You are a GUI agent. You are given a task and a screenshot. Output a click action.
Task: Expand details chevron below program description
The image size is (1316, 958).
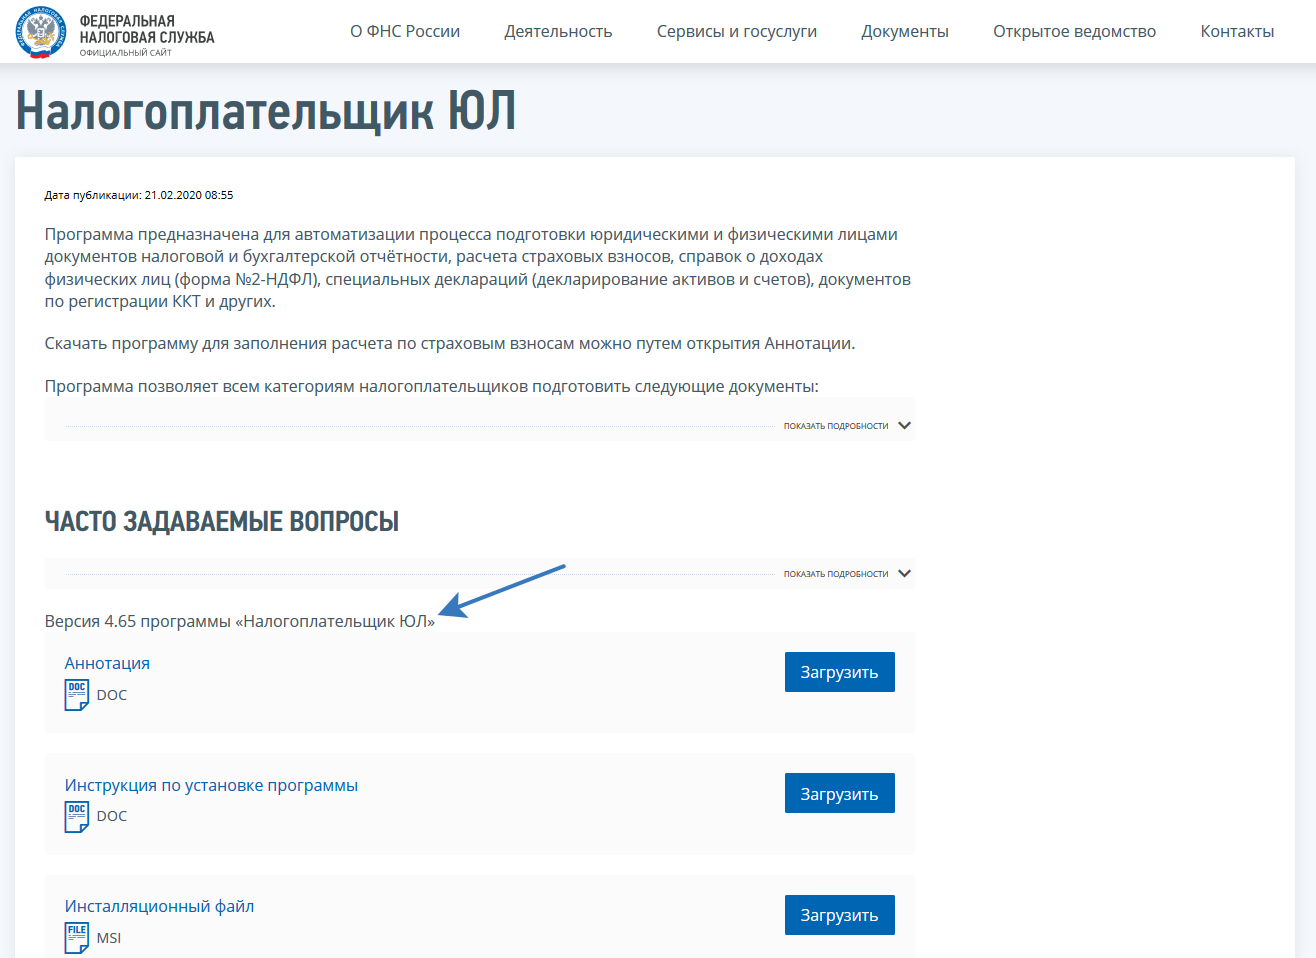pyautogui.click(x=905, y=425)
